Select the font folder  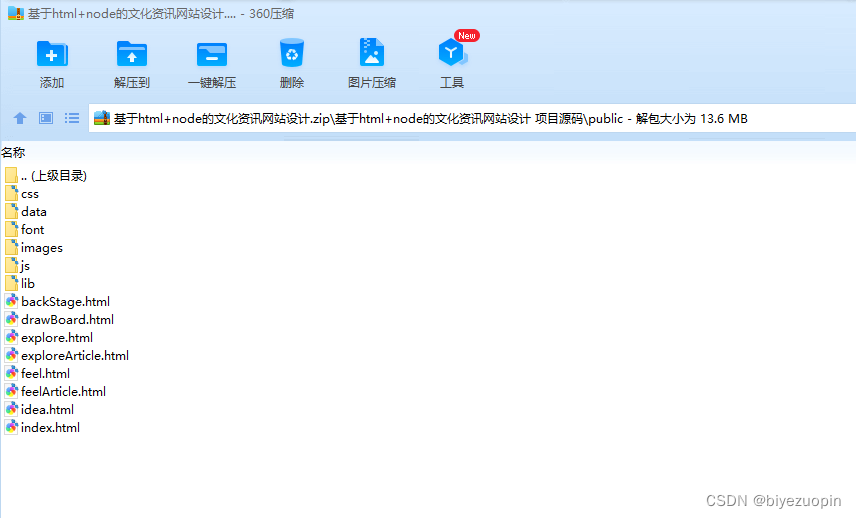pos(25,230)
